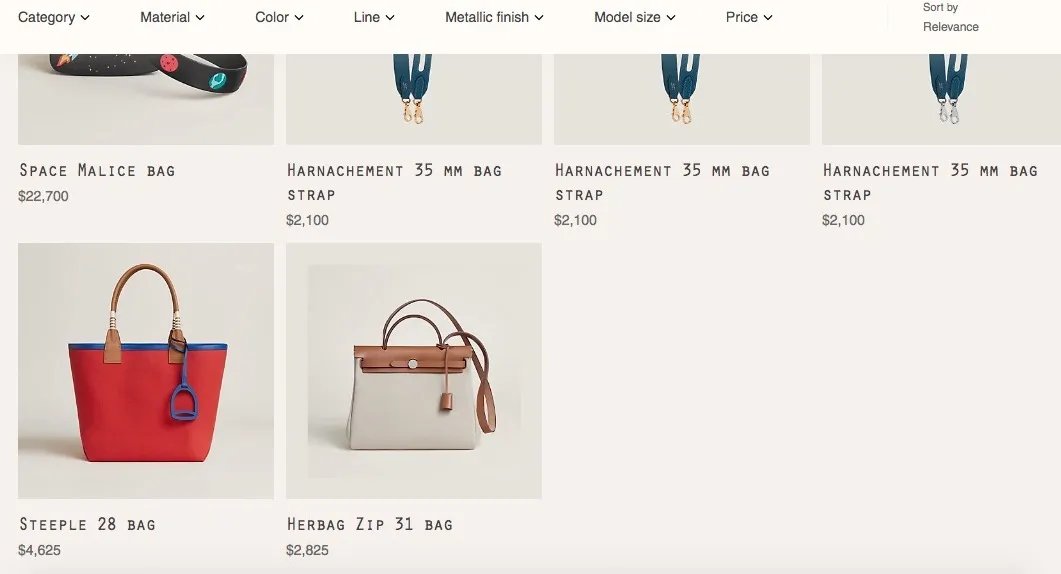
Task: Expand the Price filter dropdown
Action: [x=749, y=18]
